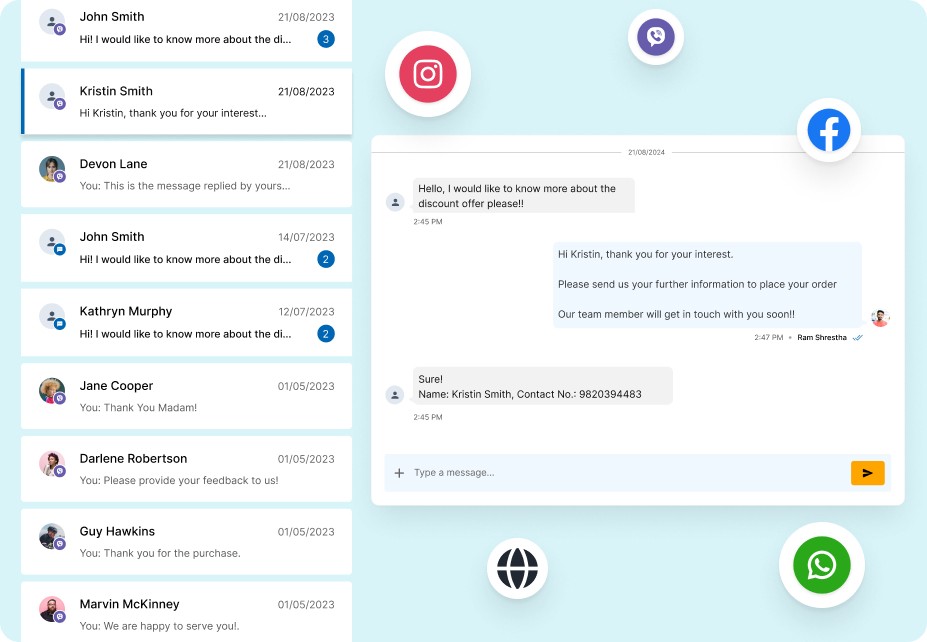Click the plus attachment icon in message bar

point(399,473)
